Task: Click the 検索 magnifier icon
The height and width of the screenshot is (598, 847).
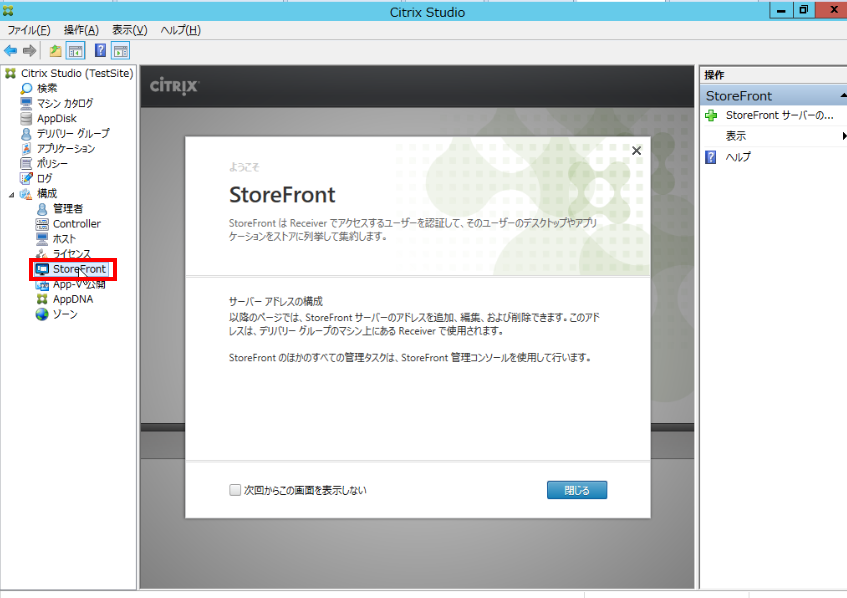Action: tap(26, 88)
